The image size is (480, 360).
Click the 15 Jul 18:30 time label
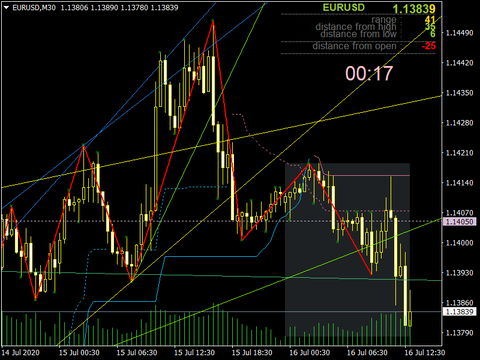(252, 353)
